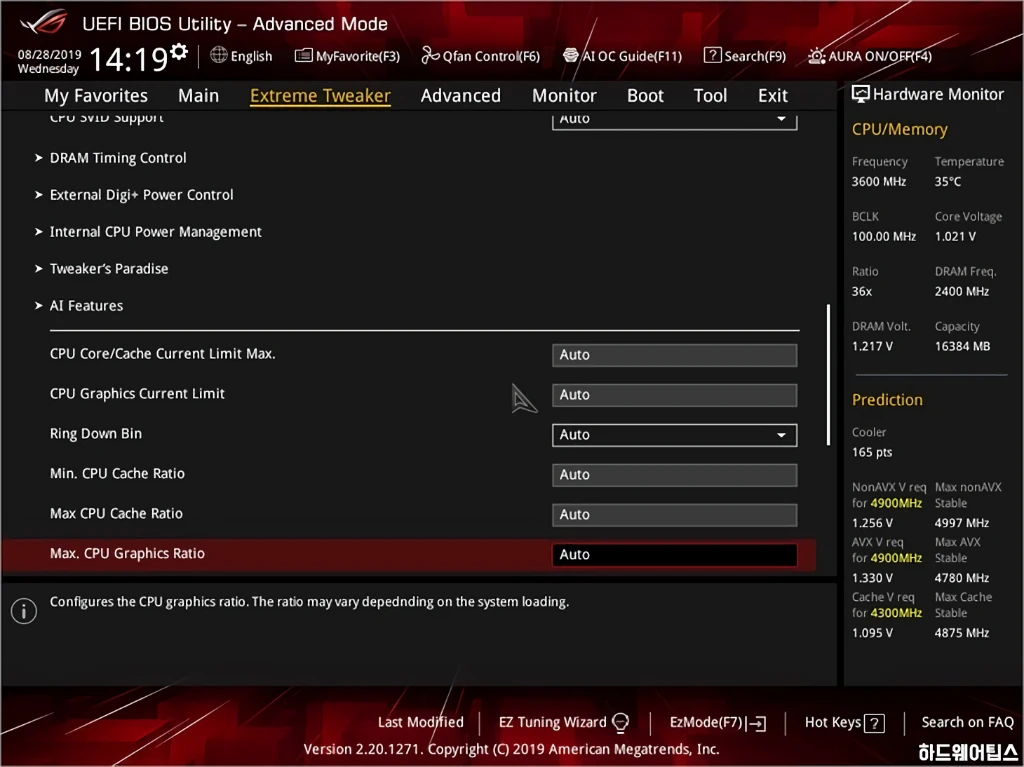Click the MyFavorite list icon
Image resolution: width=1024 pixels, height=767 pixels.
click(303, 56)
